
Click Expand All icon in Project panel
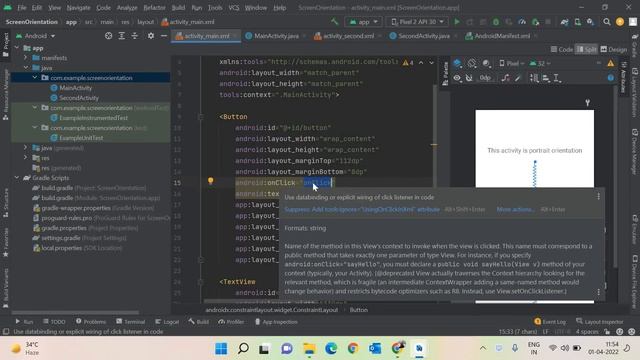tap(122, 36)
